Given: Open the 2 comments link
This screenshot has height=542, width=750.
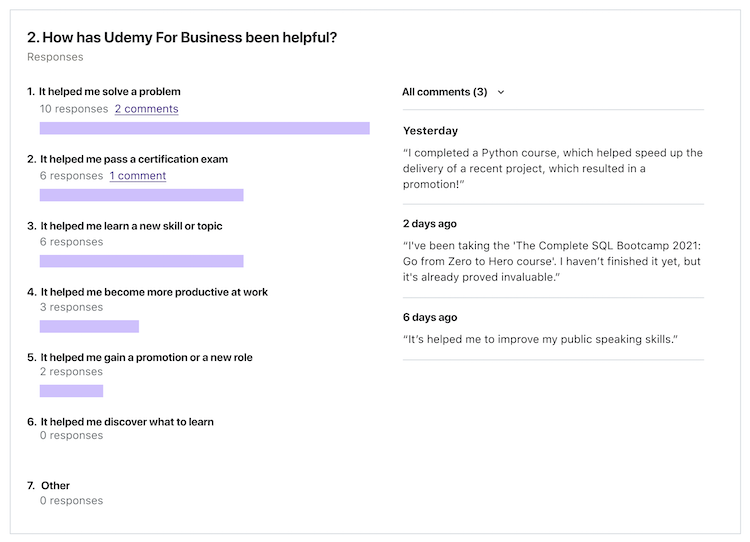Looking at the screenshot, I should pyautogui.click(x=146, y=109).
